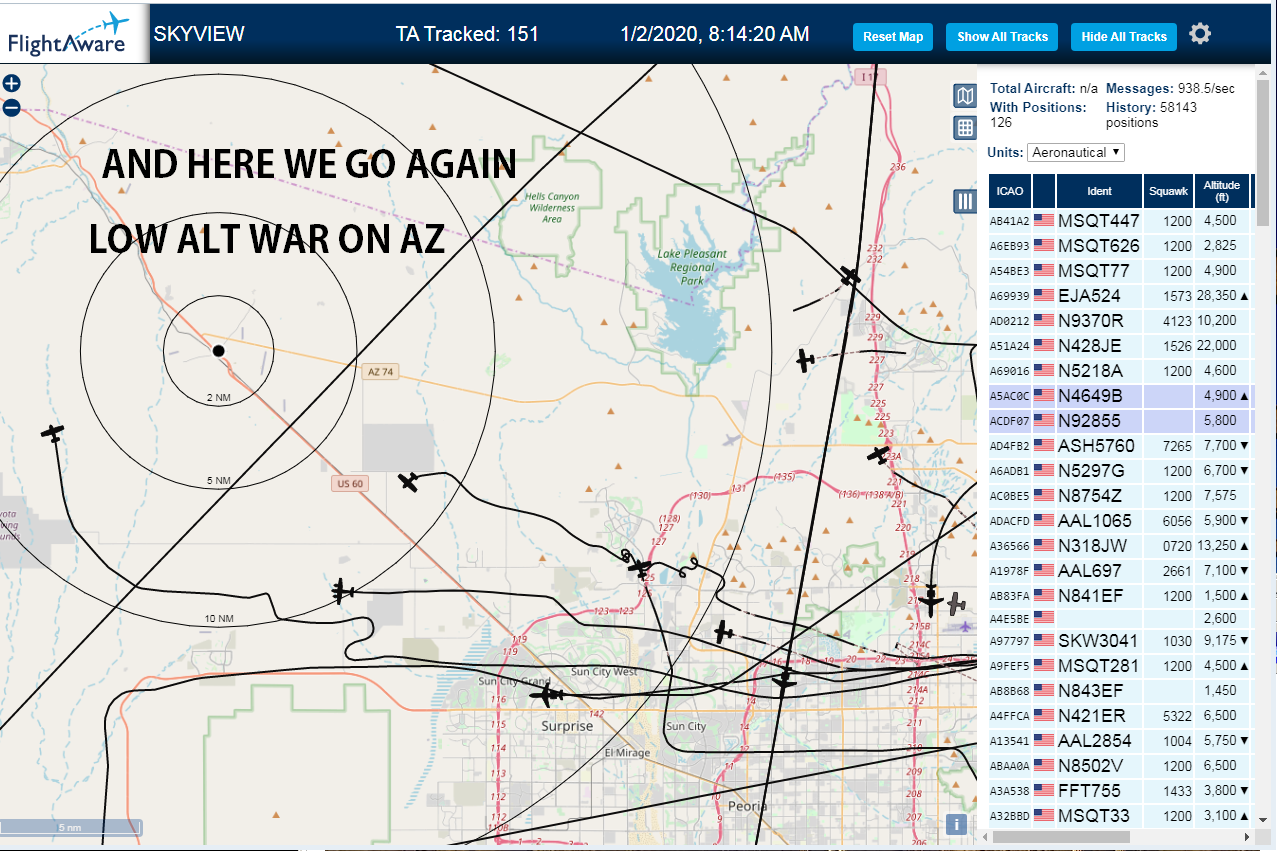Zoom in the map with plus icon
This screenshot has height=851, width=1277.
click(11, 84)
